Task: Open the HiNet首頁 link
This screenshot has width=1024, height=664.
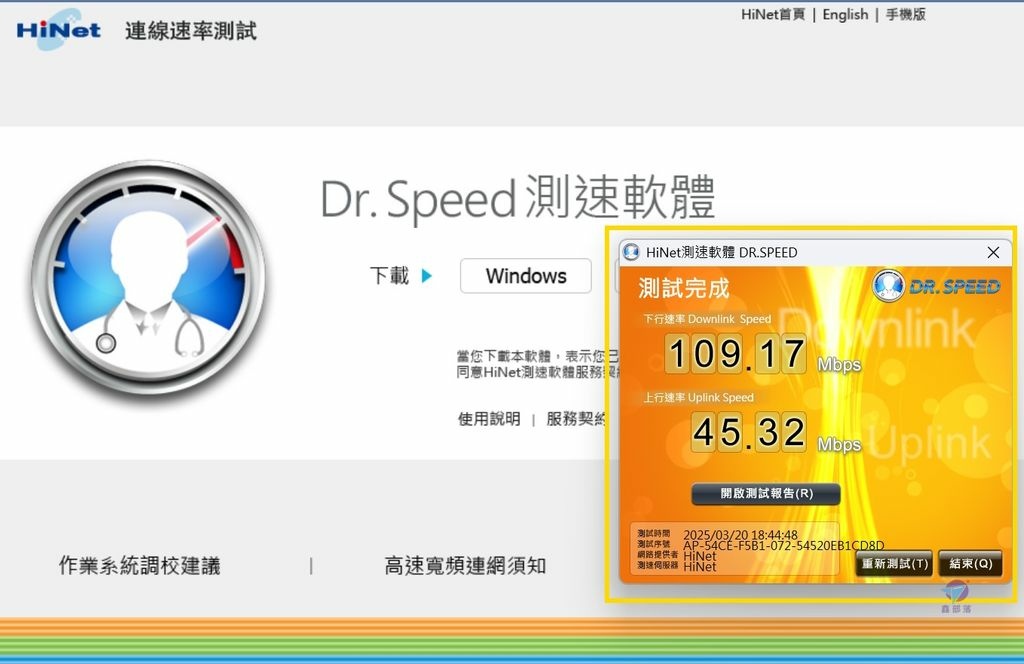Action: click(773, 14)
